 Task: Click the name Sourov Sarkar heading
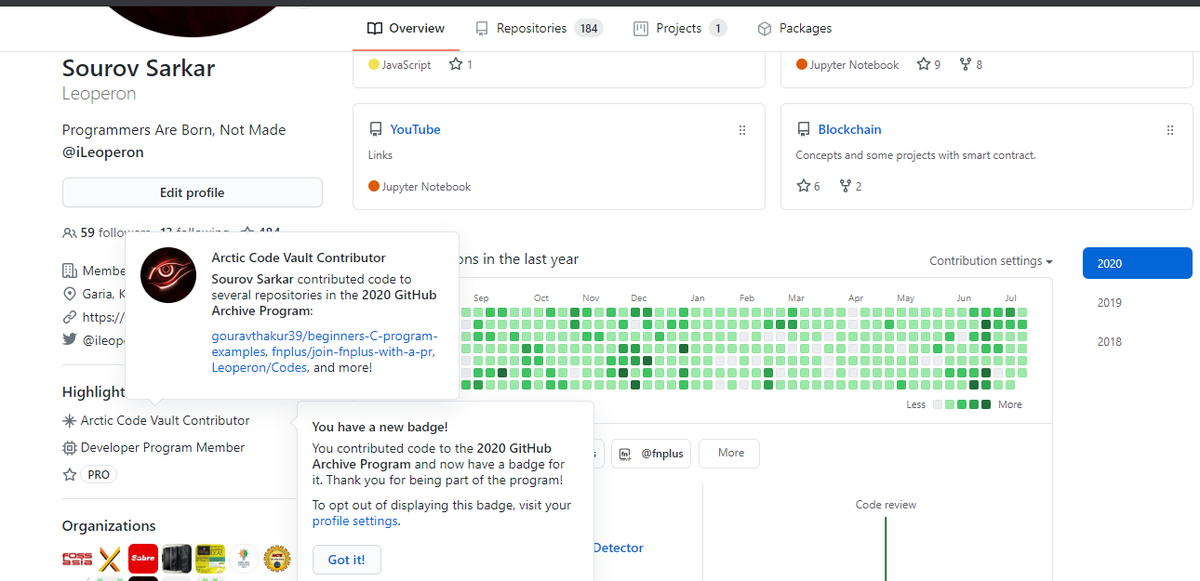tap(138, 69)
